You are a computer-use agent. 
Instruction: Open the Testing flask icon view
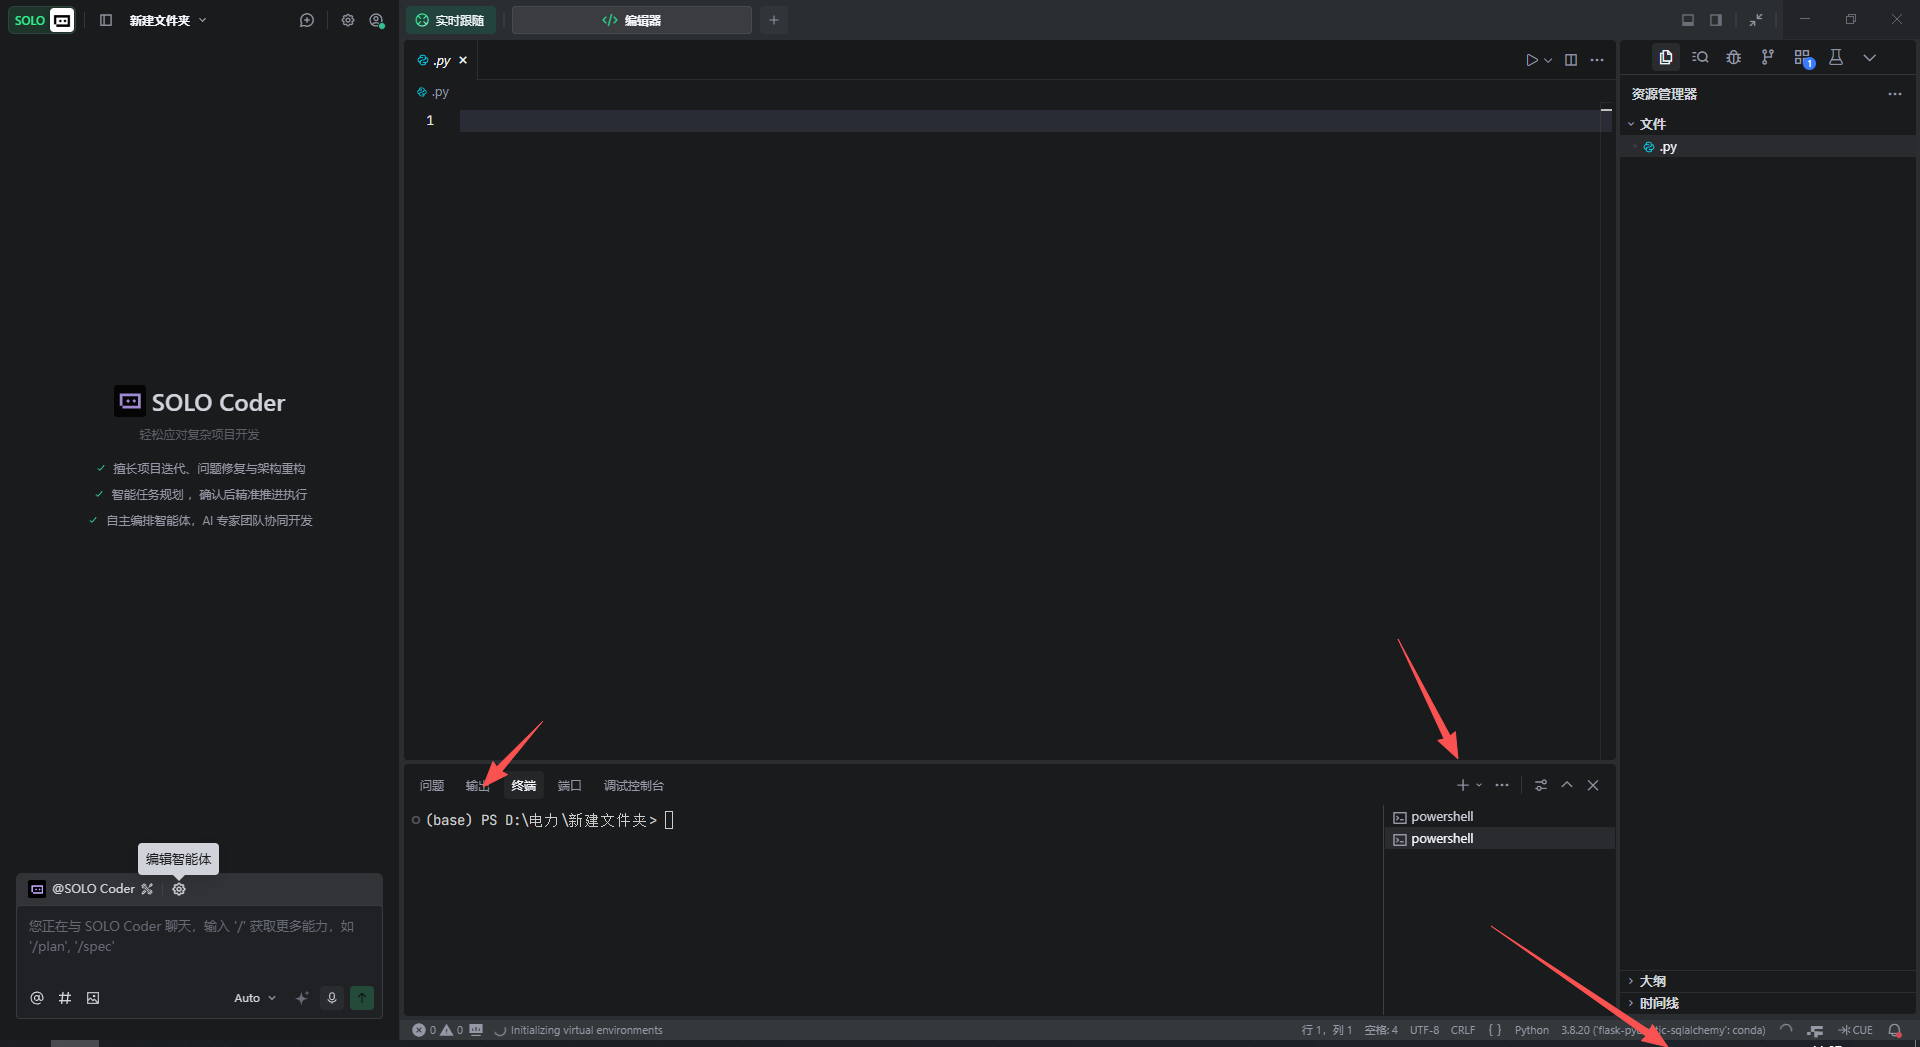point(1836,58)
